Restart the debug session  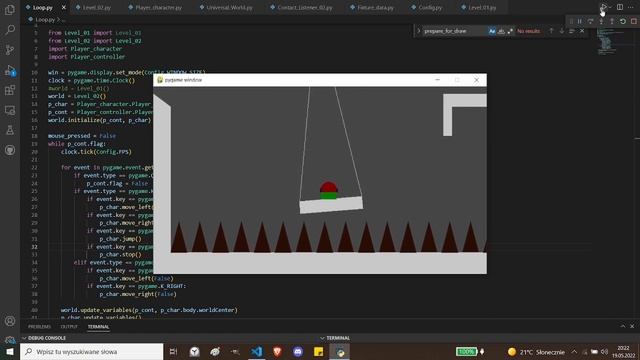coord(622,21)
